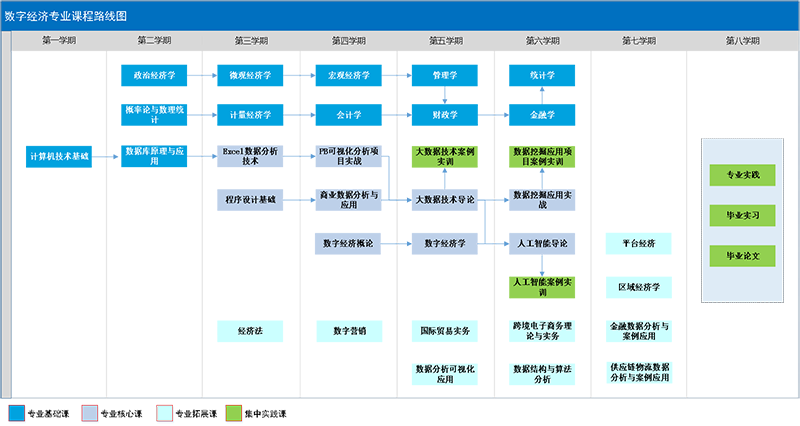Click the 会计学 course box
800x426 pixels.
(x=348, y=115)
